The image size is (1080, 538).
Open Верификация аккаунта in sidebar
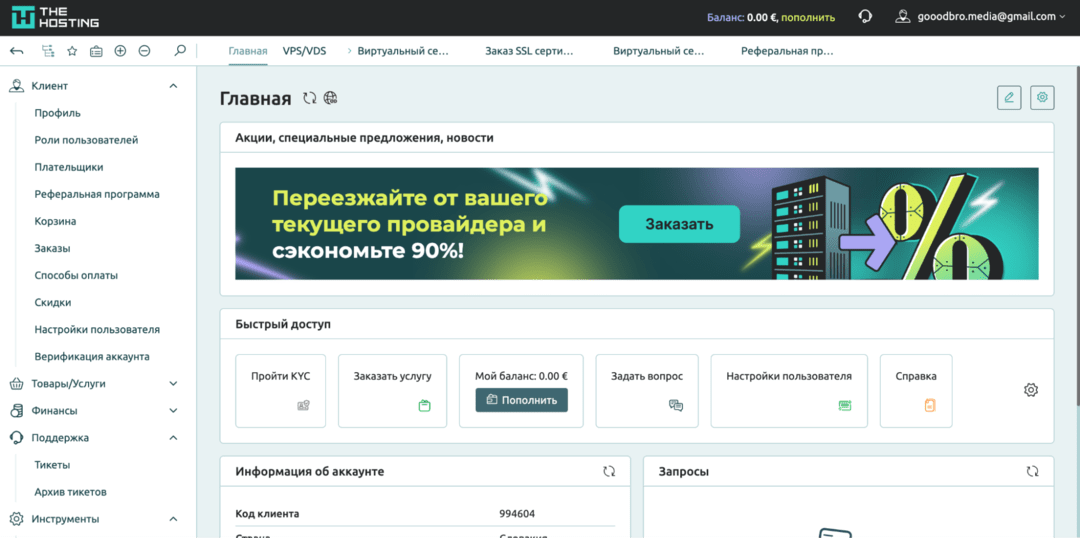pyautogui.click(x=92, y=357)
